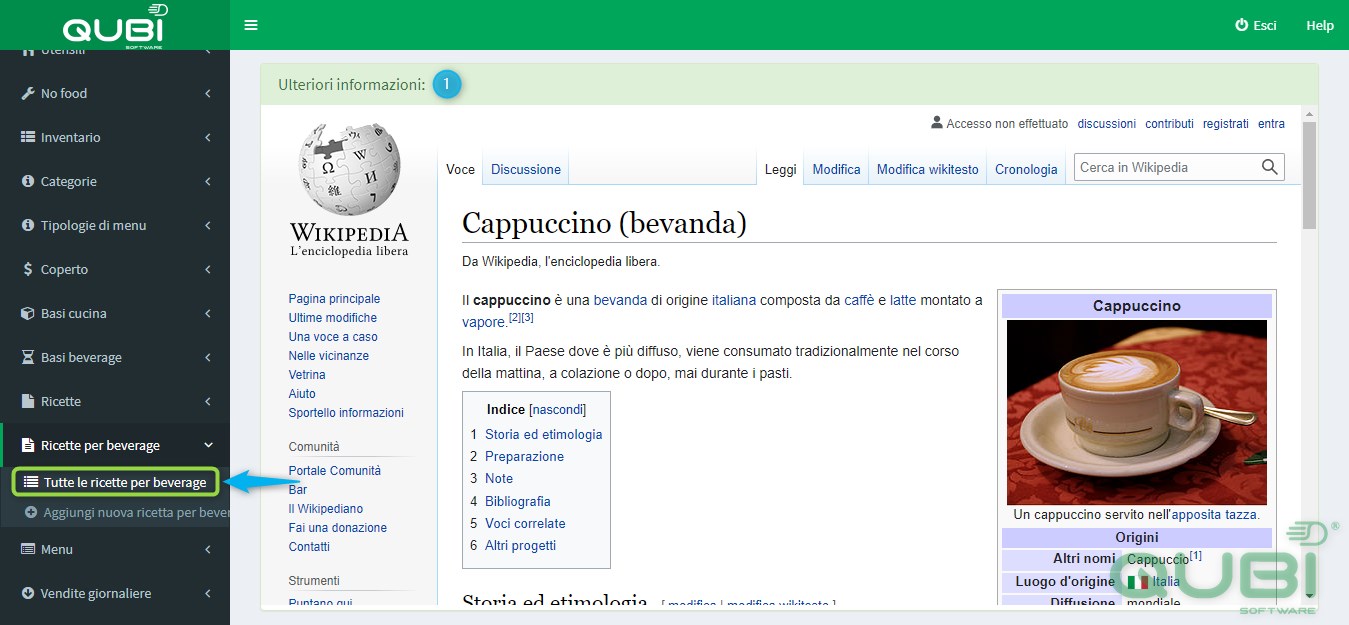
Task: Open the Modifica wikitesto tab
Action: pyautogui.click(x=928, y=169)
